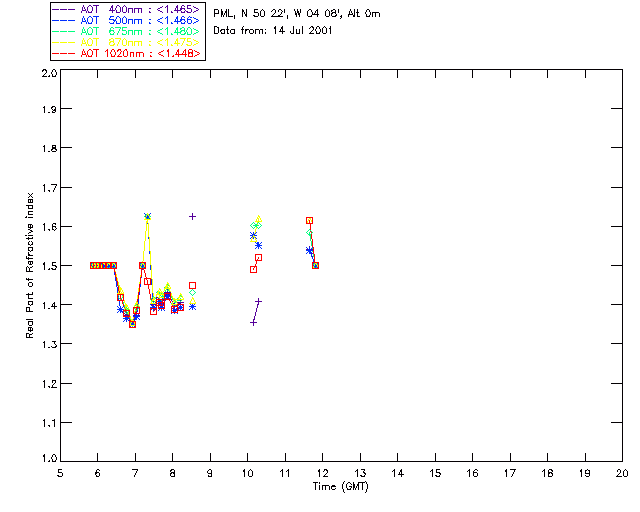Click the 'Real Part of Refractive index' axis label
This screenshot has height=512, width=640.
[29, 265]
